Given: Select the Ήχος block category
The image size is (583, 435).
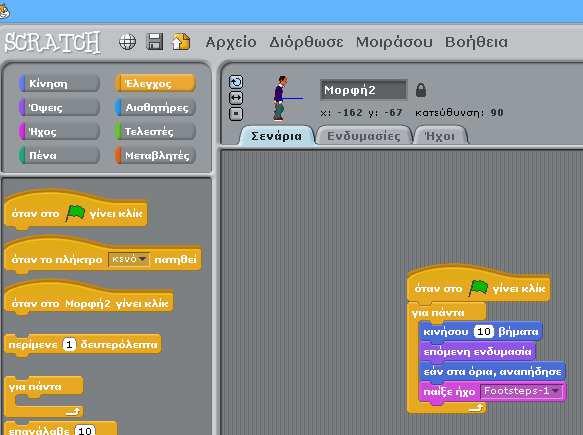Looking at the screenshot, I should (x=59, y=132).
